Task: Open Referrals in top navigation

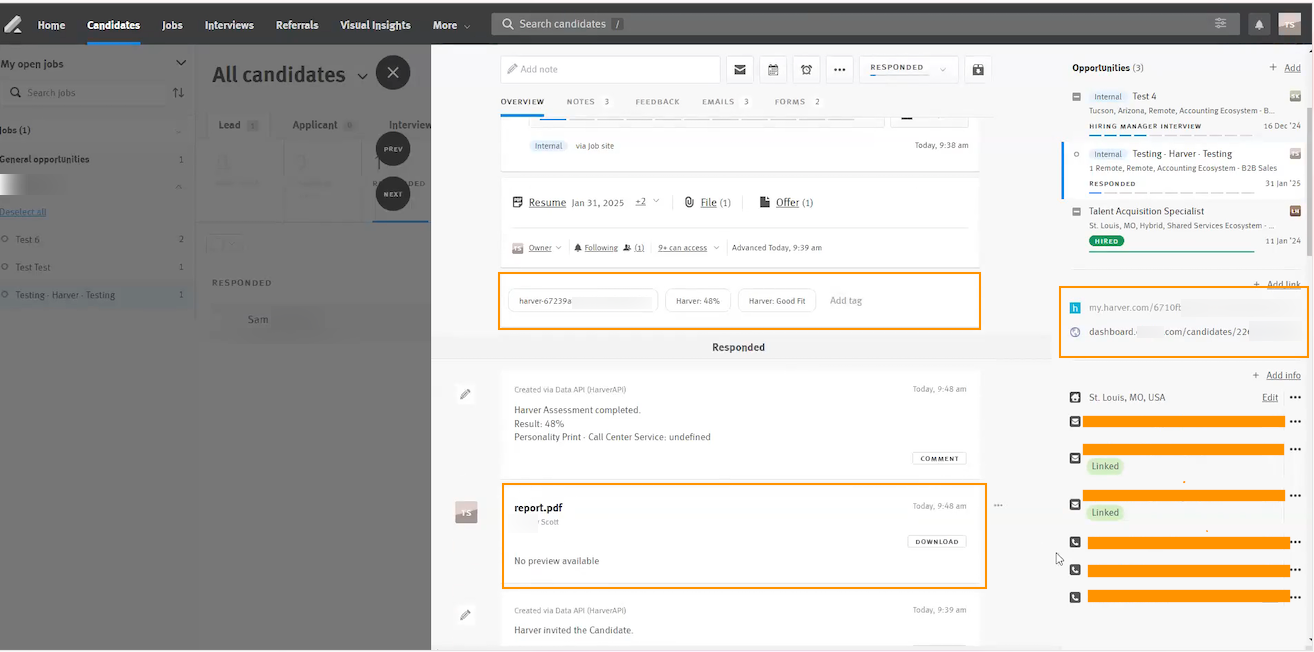Action: coord(297,25)
